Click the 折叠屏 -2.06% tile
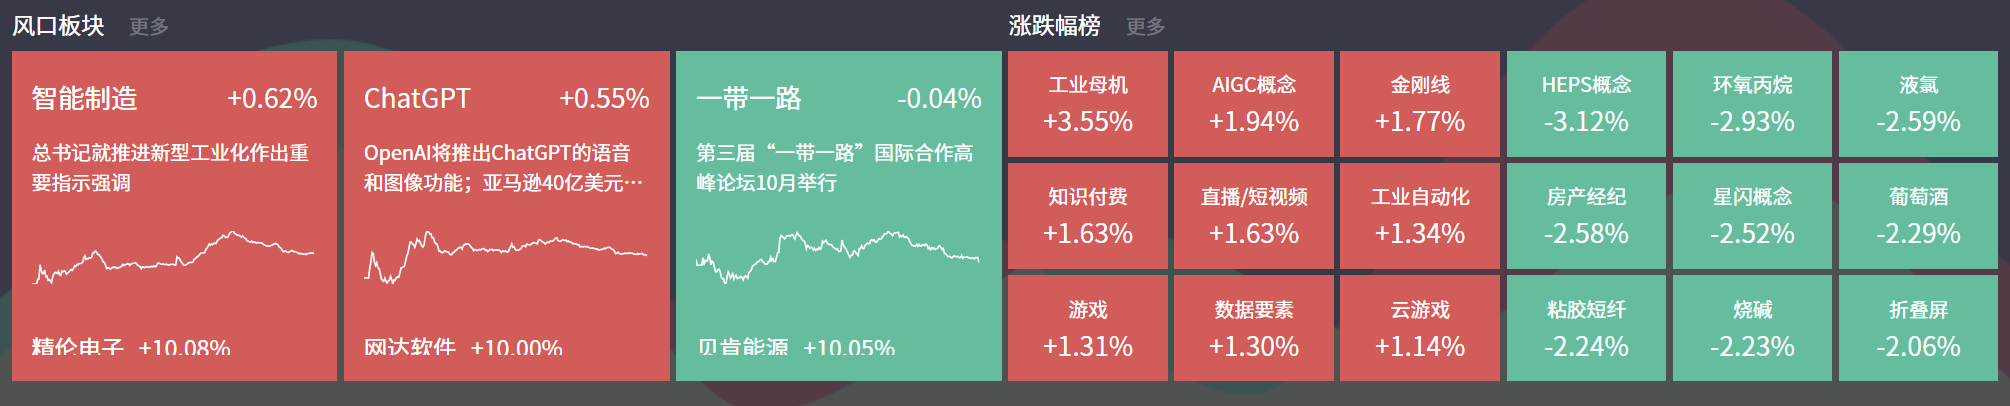Viewport: 2010px width, 406px height. click(1918, 328)
